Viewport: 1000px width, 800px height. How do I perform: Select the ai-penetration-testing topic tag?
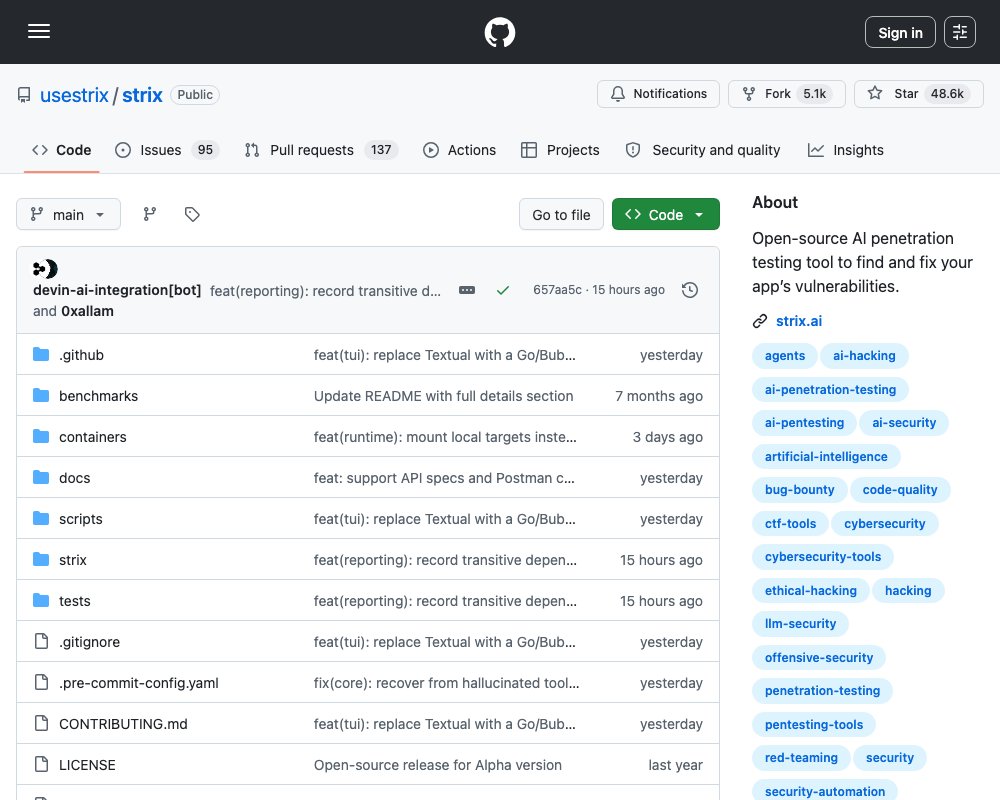[x=830, y=389]
